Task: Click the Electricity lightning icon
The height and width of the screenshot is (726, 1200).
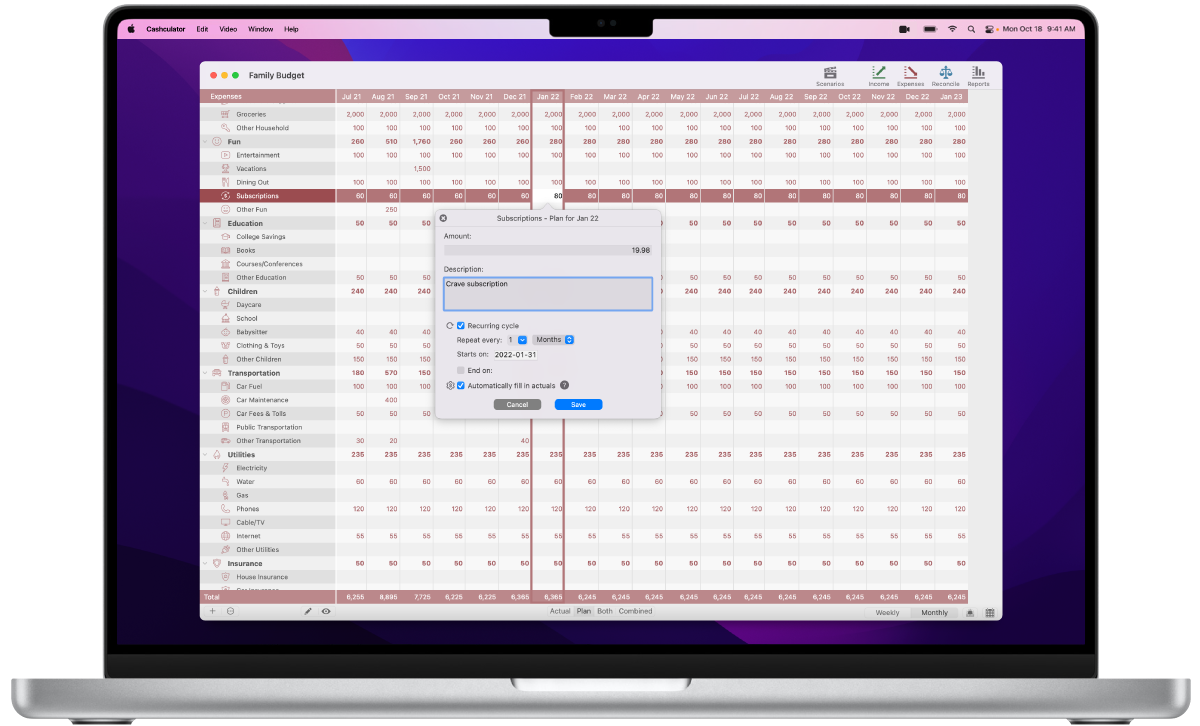Action: point(226,468)
